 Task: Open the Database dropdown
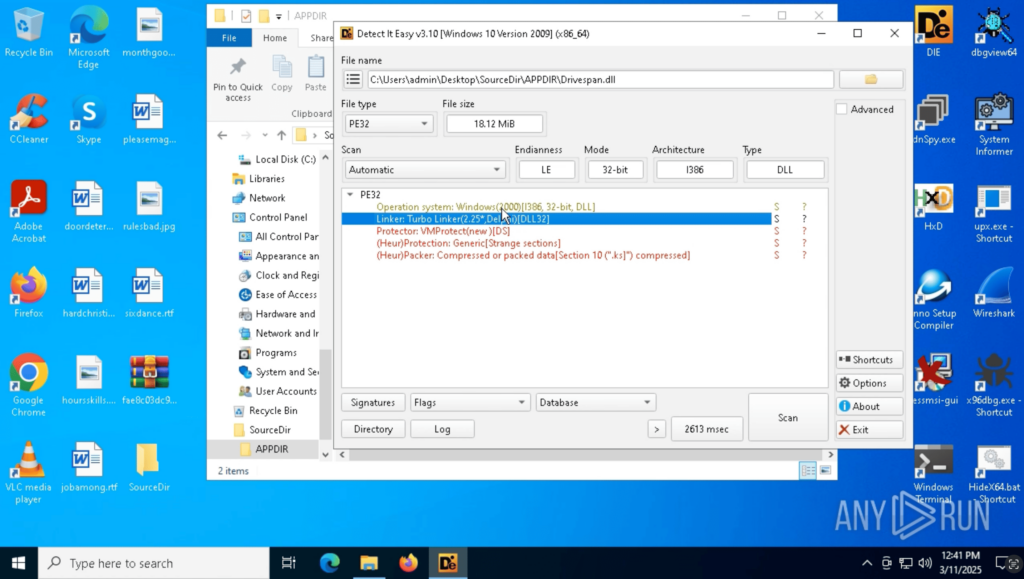595,402
